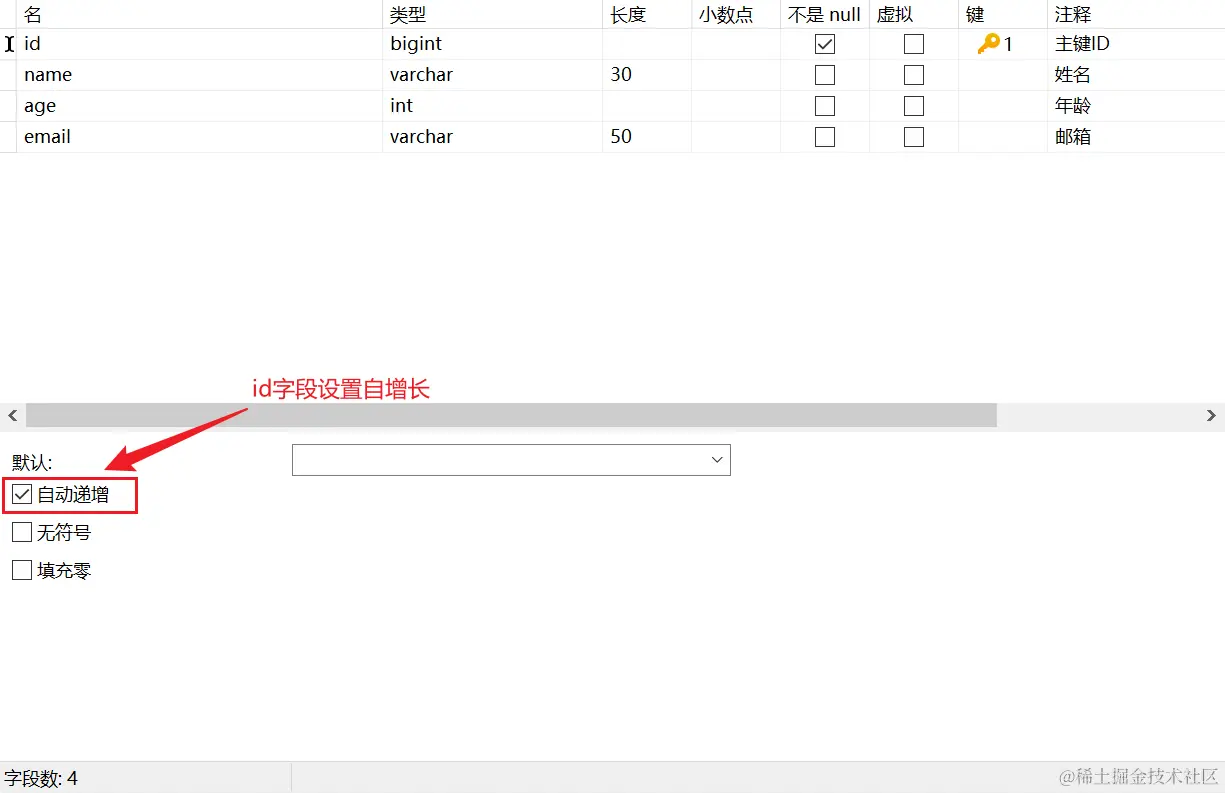Enable the 无符号 checkbox

point(22,532)
